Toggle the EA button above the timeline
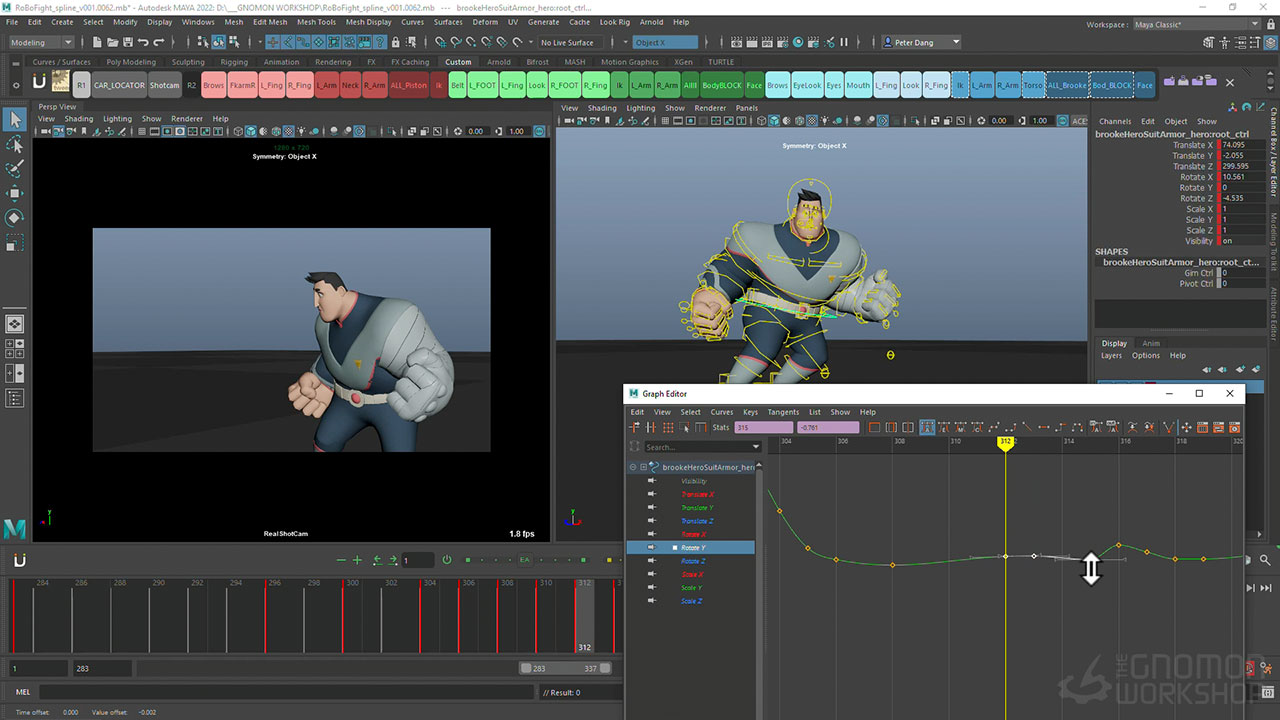This screenshot has width=1280, height=720. coord(524,560)
